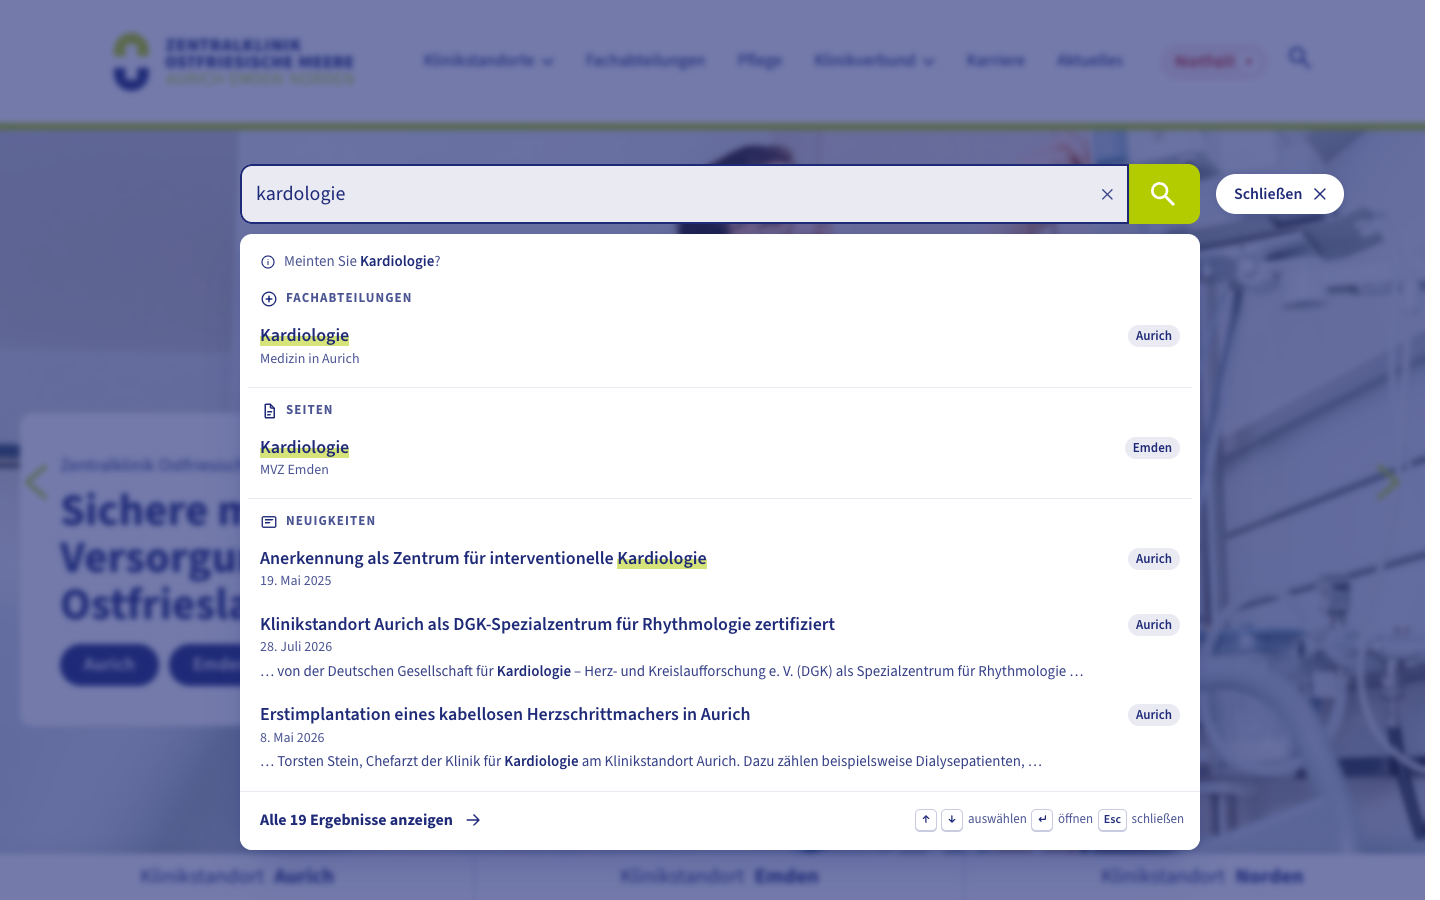
Task: Click the green search submit magnifier button
Action: point(1164,194)
